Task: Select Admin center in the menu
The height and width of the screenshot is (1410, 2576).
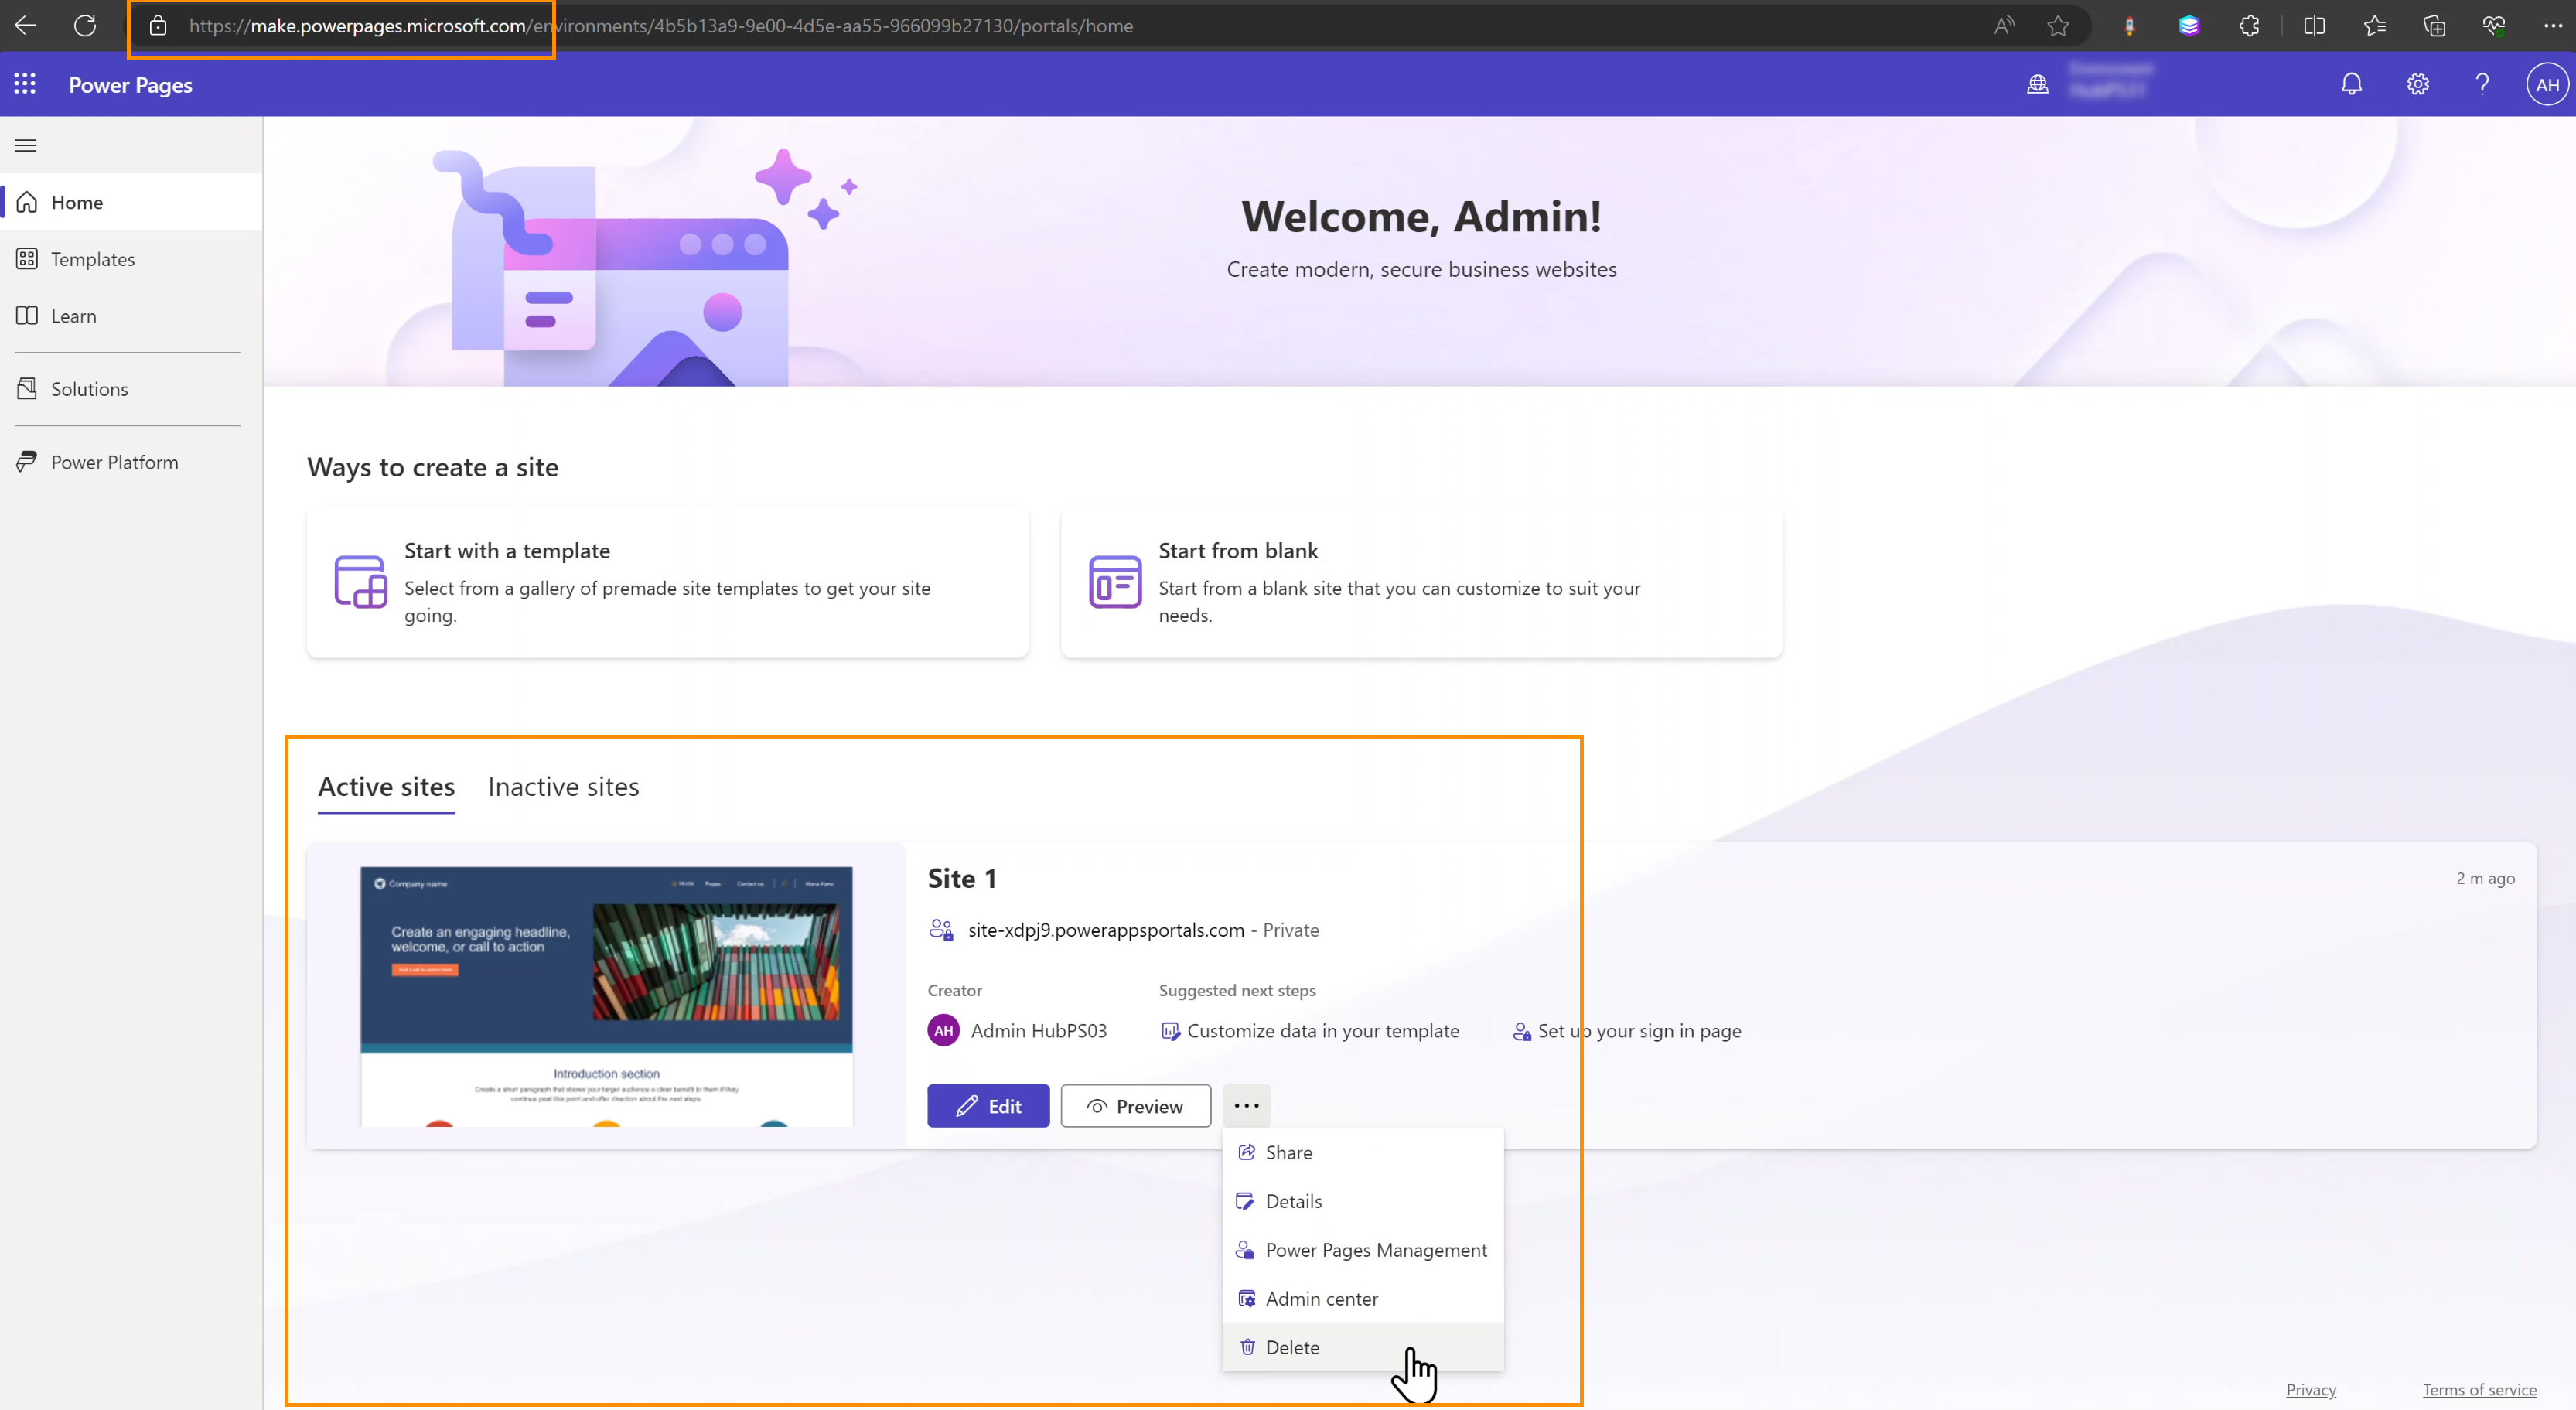Action: click(1321, 1298)
